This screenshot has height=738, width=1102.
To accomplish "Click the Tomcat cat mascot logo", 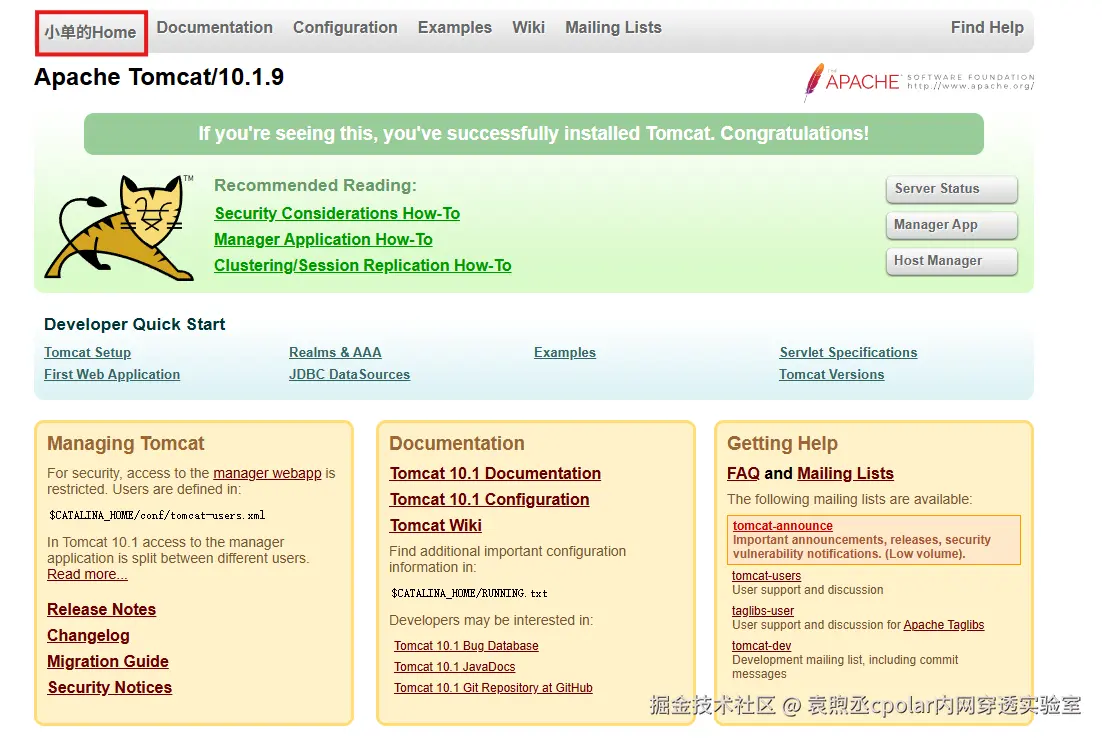I will [119, 228].
